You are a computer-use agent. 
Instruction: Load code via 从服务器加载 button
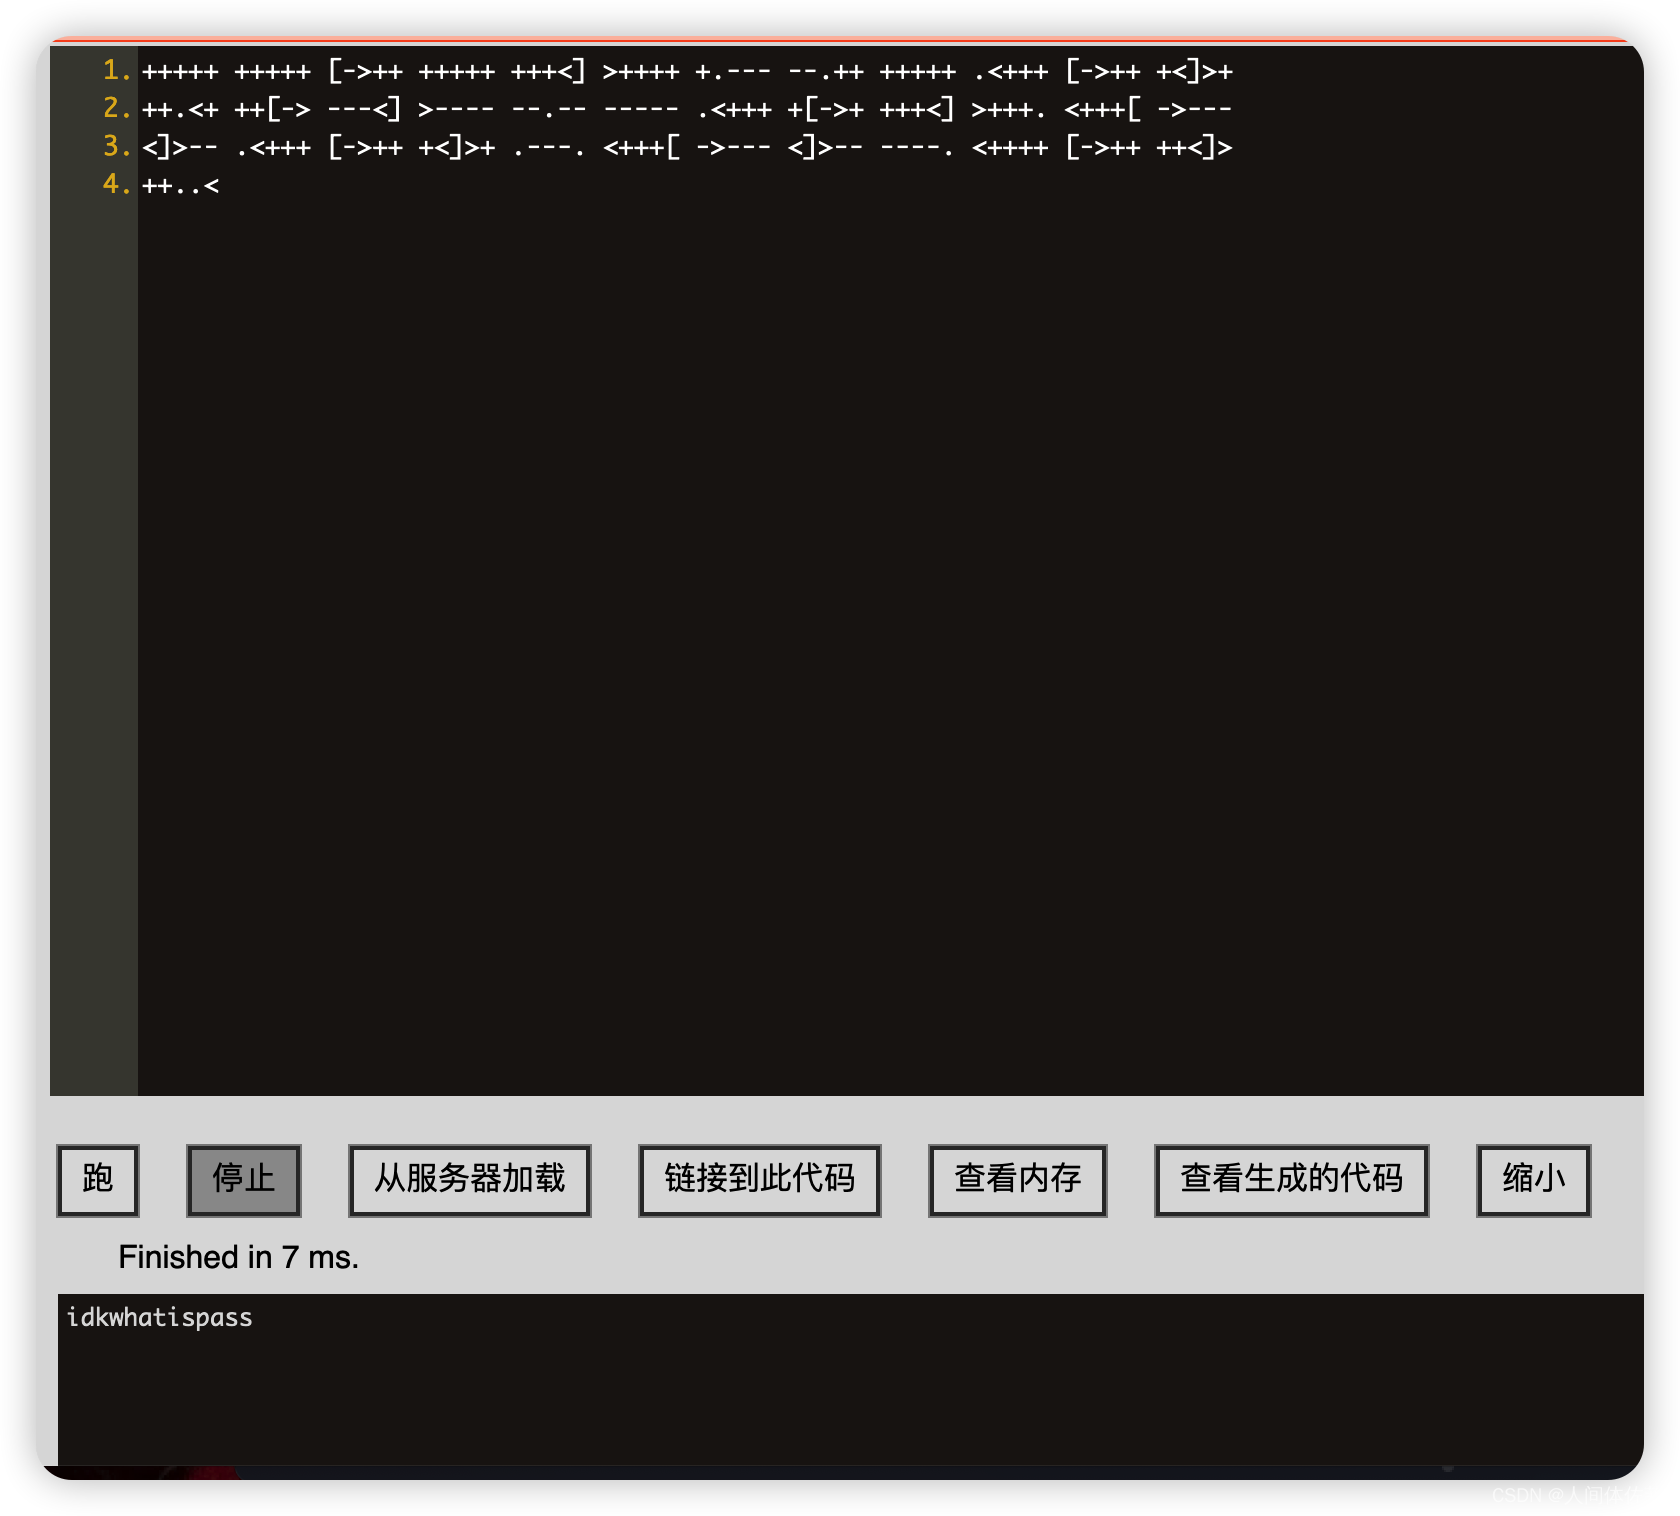(x=470, y=1180)
